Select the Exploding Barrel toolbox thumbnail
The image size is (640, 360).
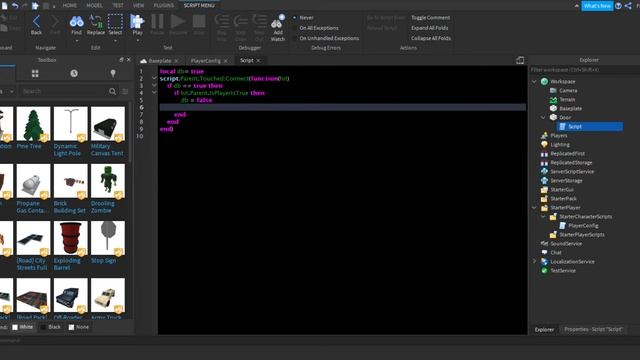pos(70,238)
